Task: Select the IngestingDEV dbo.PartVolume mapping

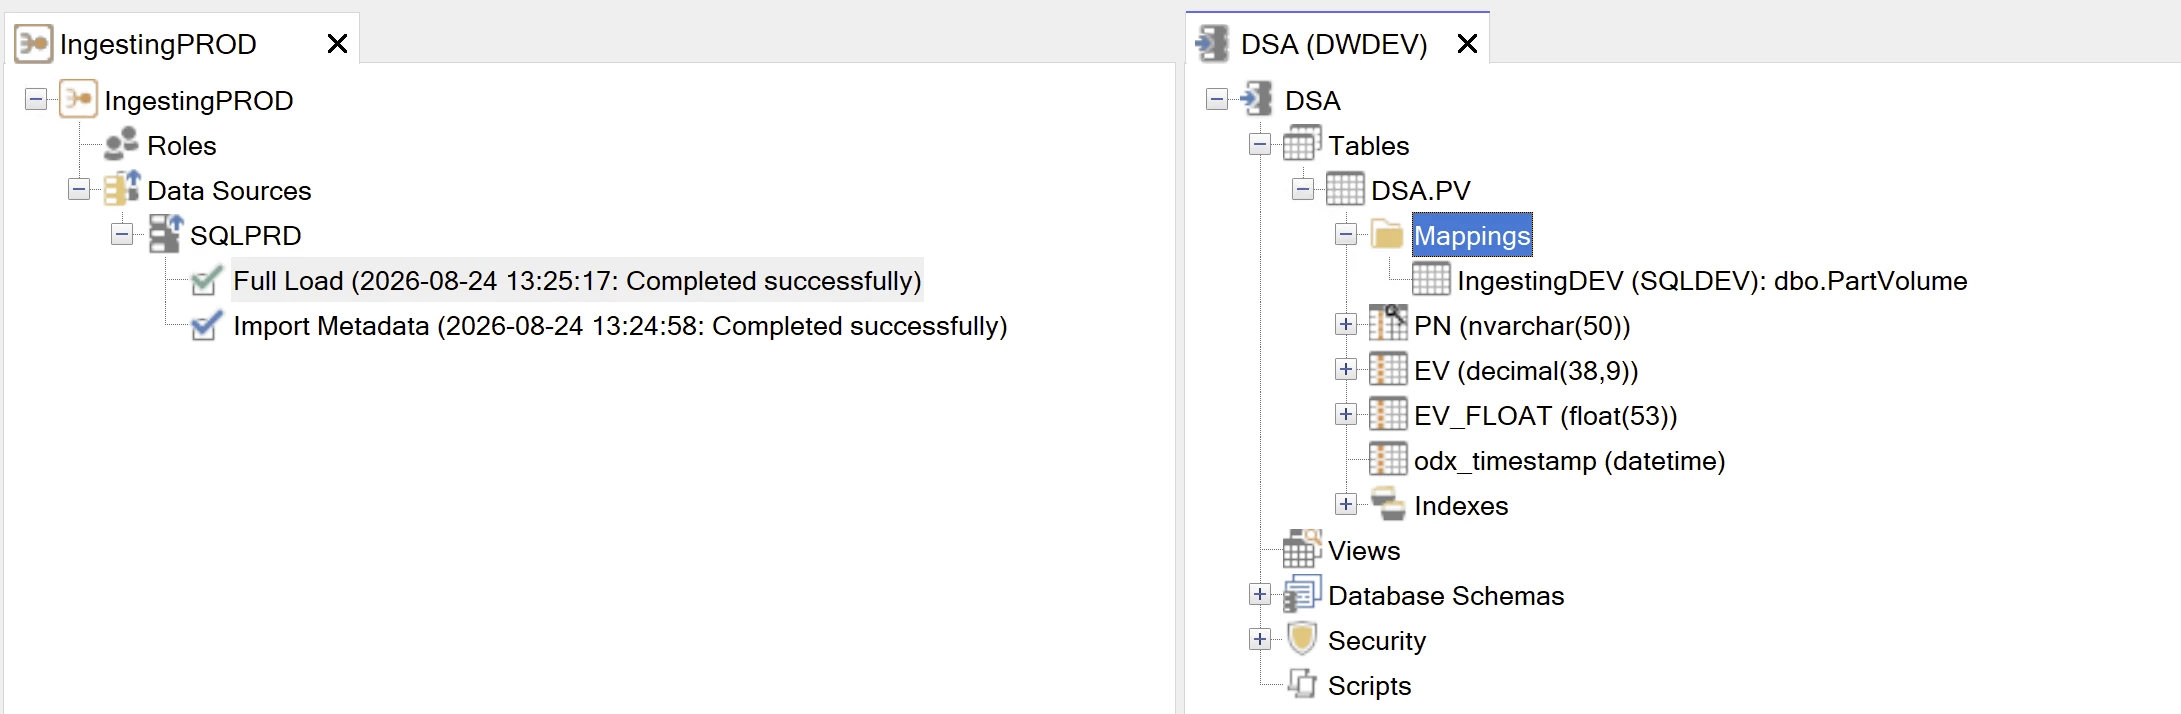Action: [1712, 281]
